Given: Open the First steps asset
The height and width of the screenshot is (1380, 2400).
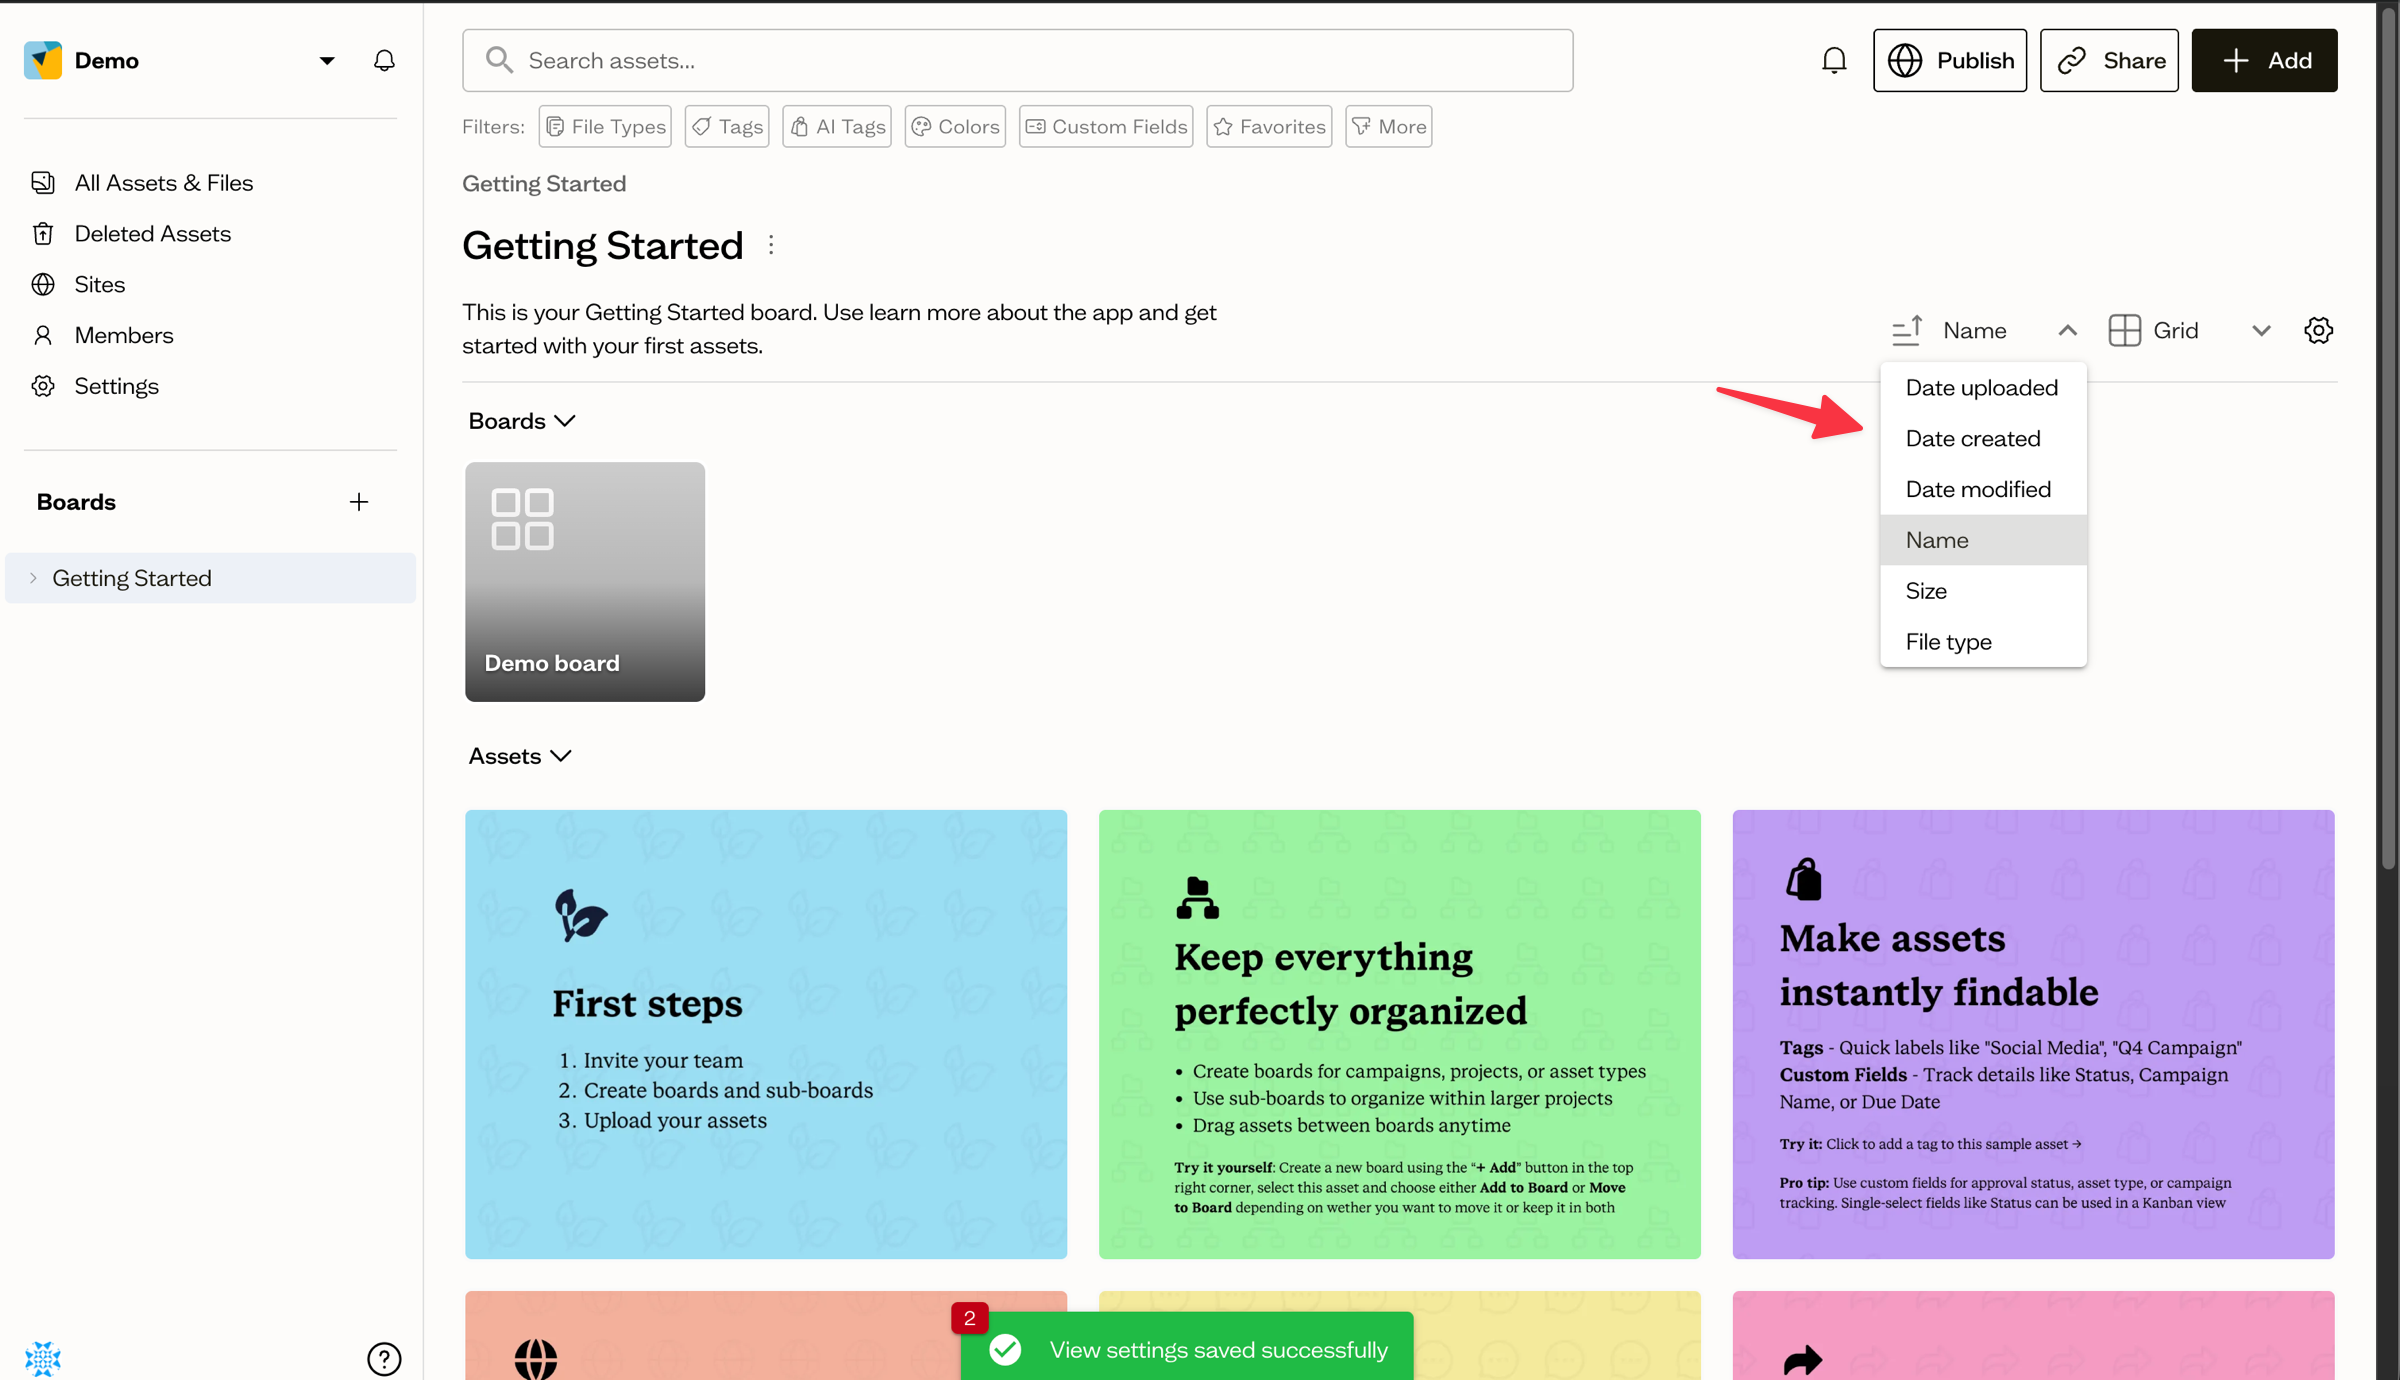Looking at the screenshot, I should [x=766, y=1034].
